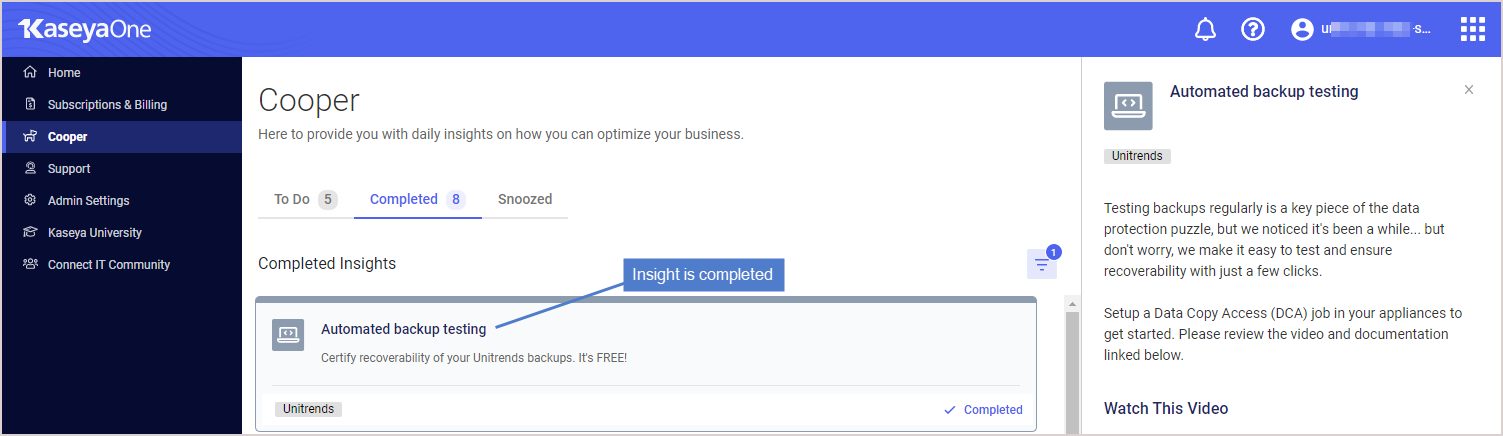Open the insights filter icon

(1042, 264)
